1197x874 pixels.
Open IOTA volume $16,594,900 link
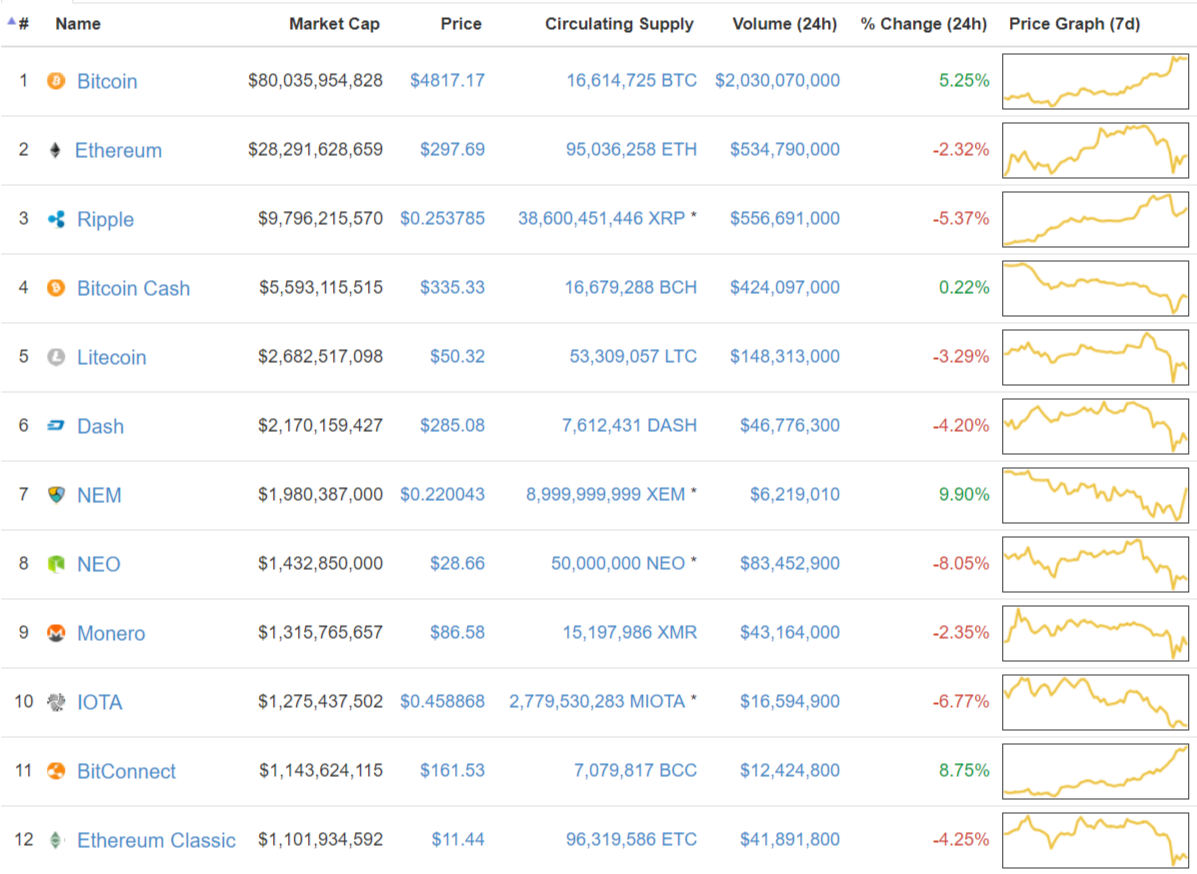(789, 701)
